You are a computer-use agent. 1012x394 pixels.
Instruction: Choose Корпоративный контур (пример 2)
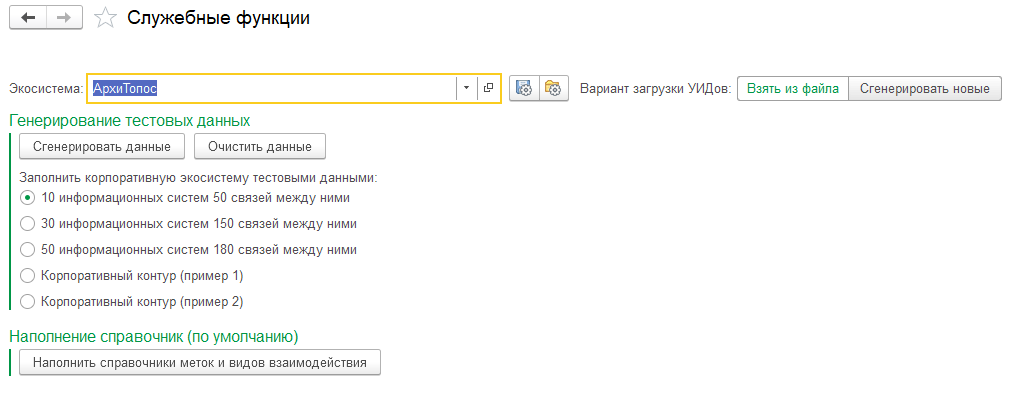(x=27, y=302)
